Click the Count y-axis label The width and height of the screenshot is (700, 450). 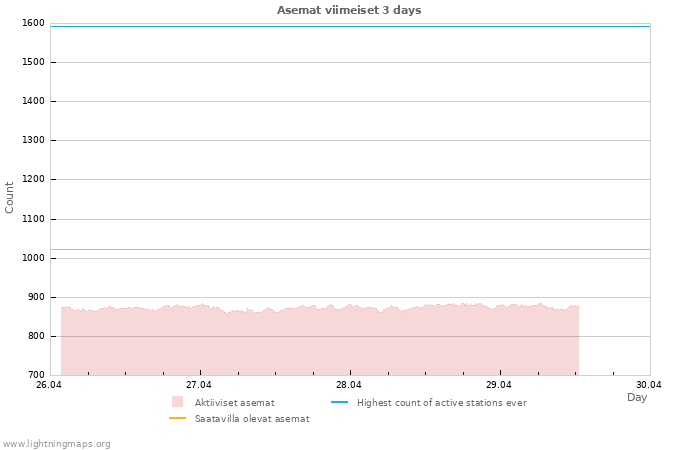[10, 197]
